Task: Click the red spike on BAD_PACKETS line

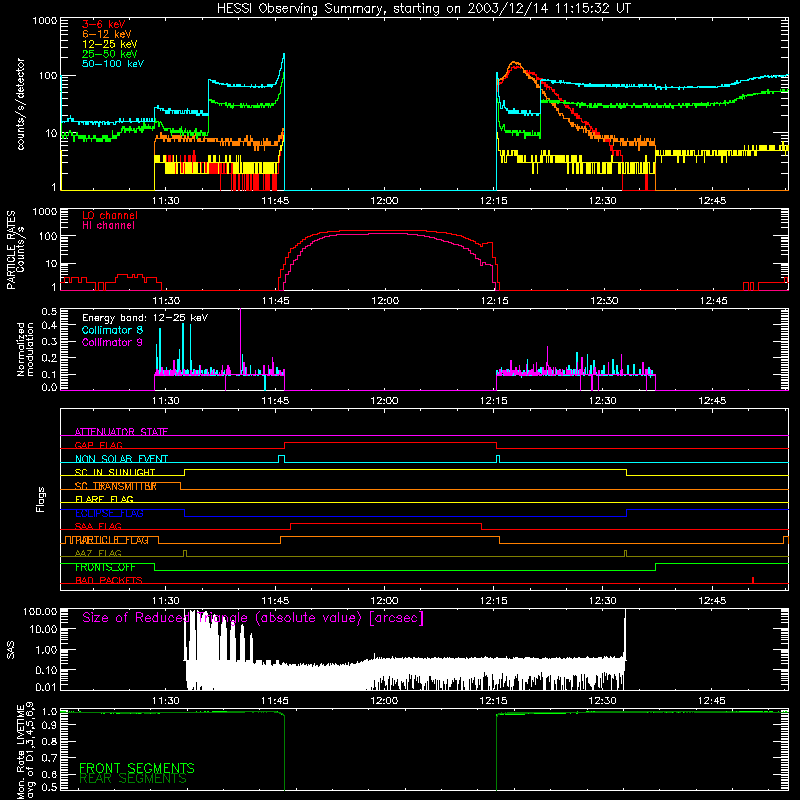Action: coord(753,580)
